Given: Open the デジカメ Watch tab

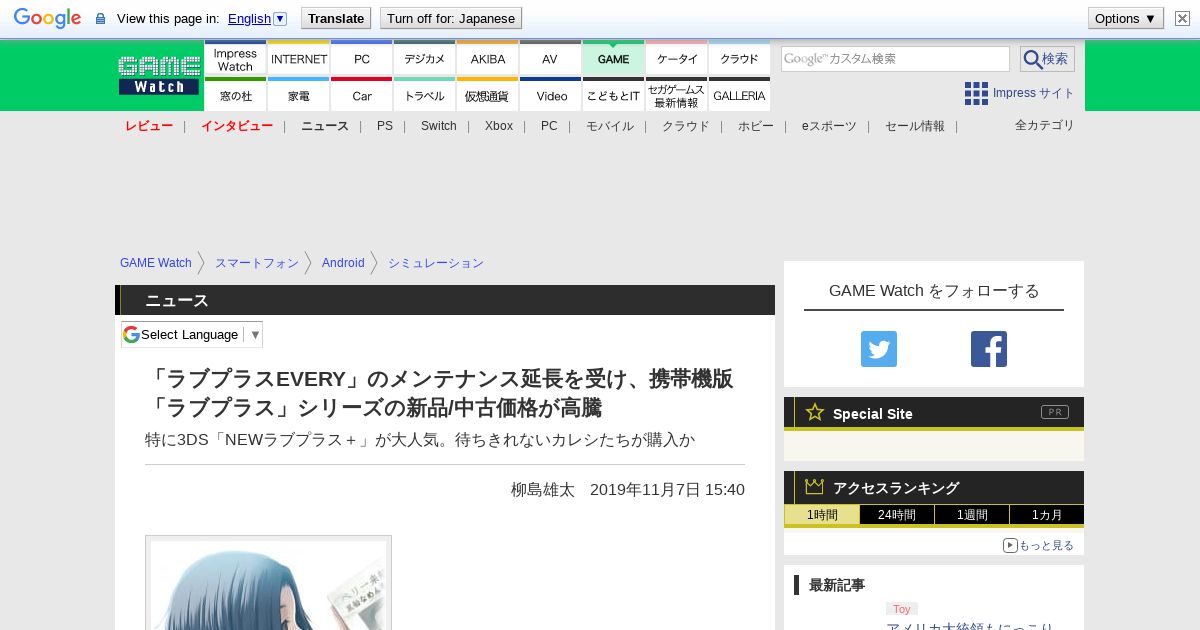Looking at the screenshot, I should click(x=425, y=58).
